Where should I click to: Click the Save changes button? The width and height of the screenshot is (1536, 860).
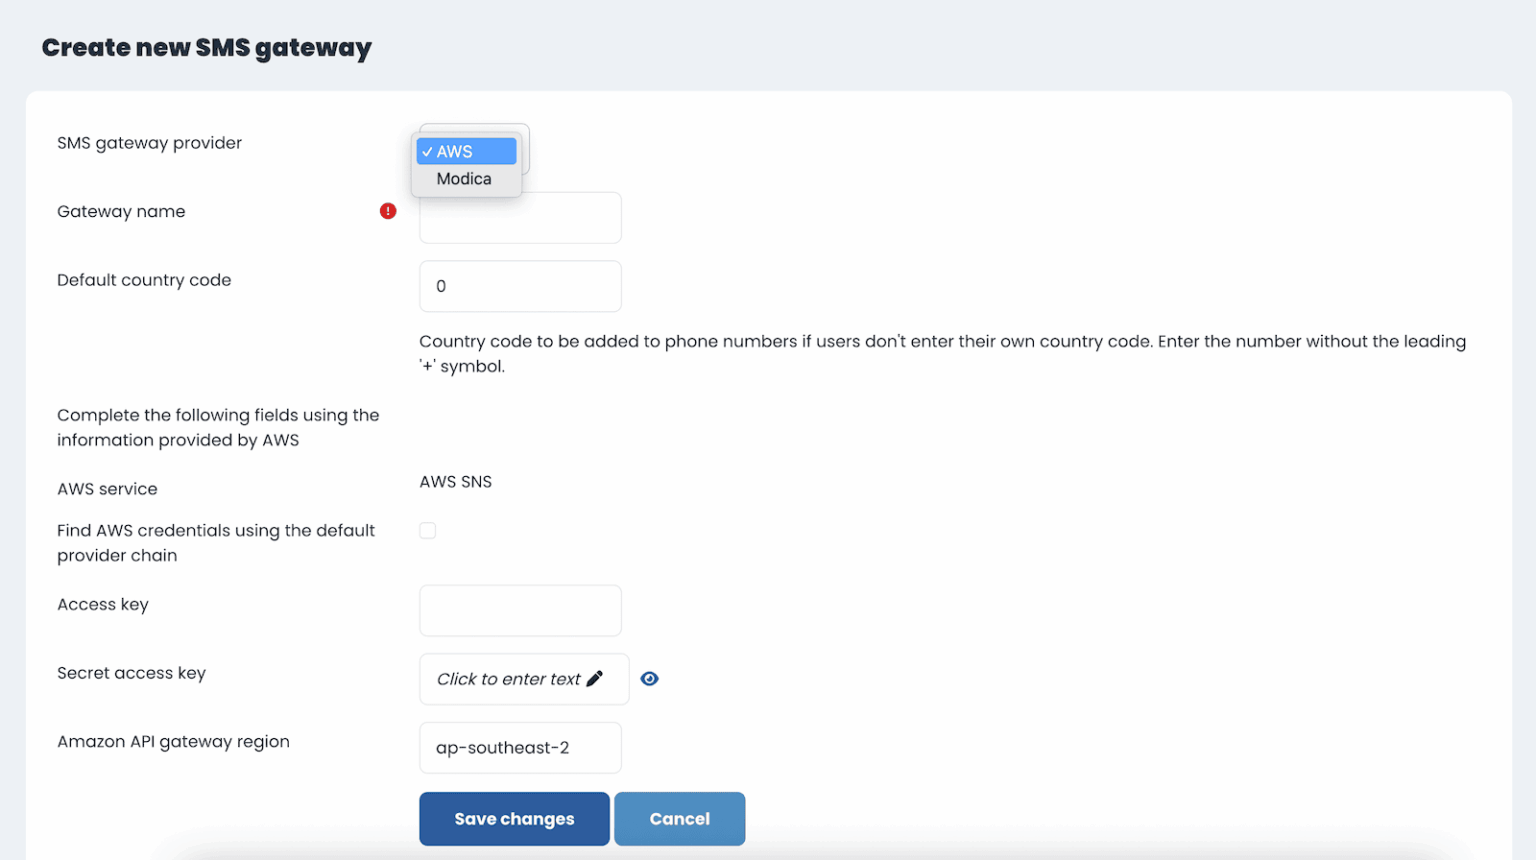tap(514, 818)
